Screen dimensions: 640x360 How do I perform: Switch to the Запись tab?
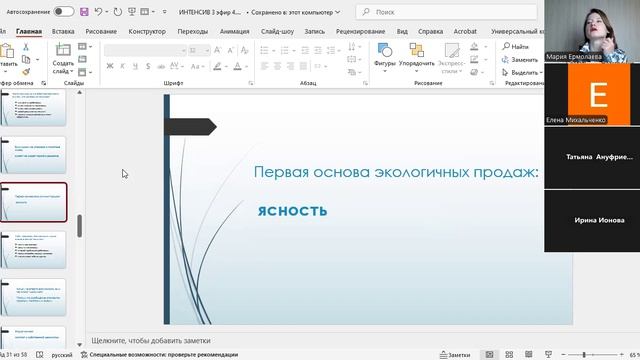click(314, 31)
